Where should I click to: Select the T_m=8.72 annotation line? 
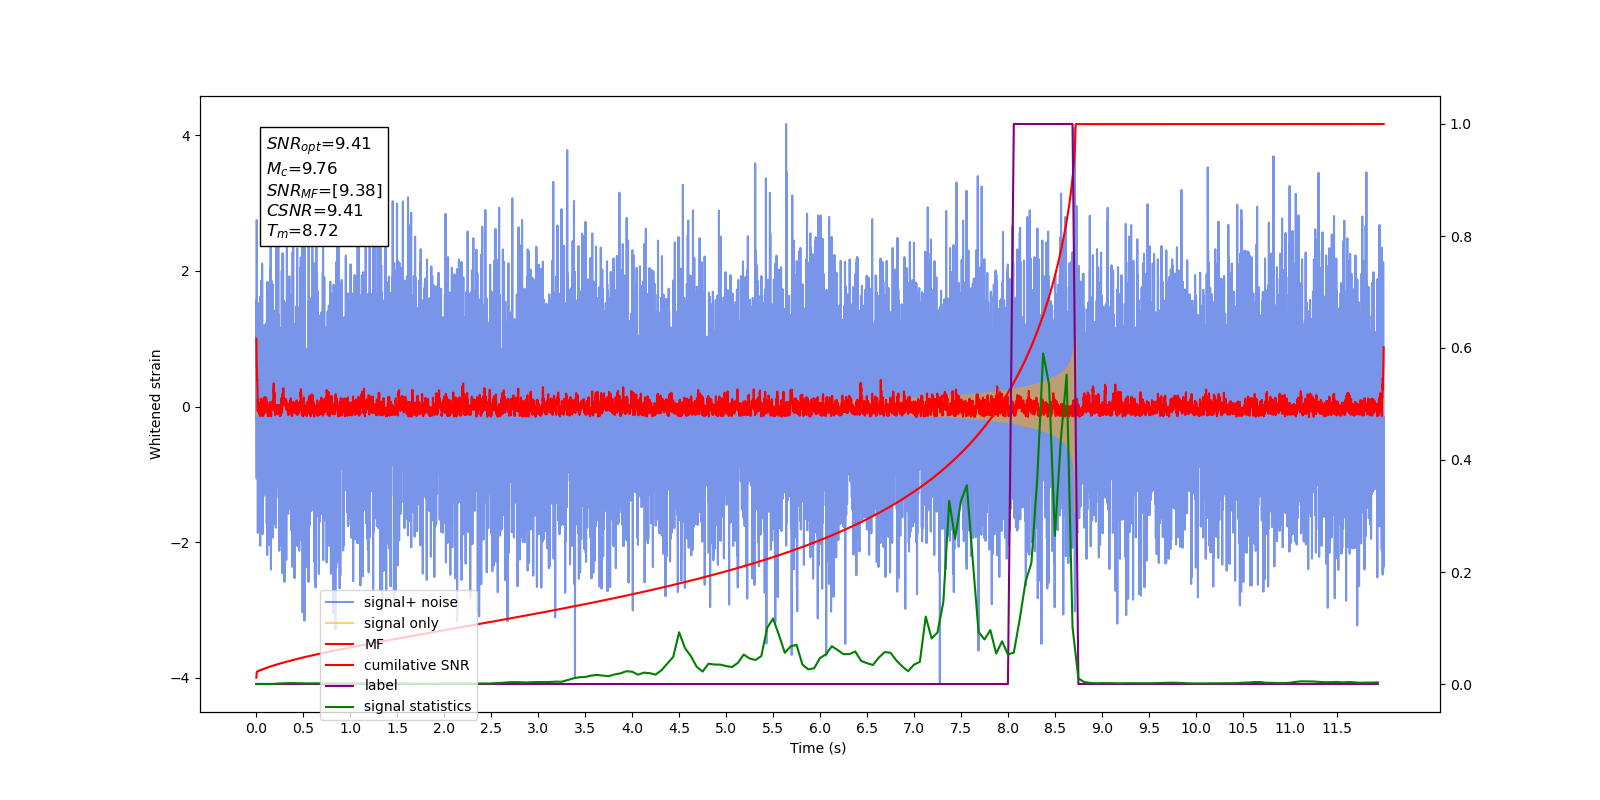pyautogui.click(x=302, y=231)
